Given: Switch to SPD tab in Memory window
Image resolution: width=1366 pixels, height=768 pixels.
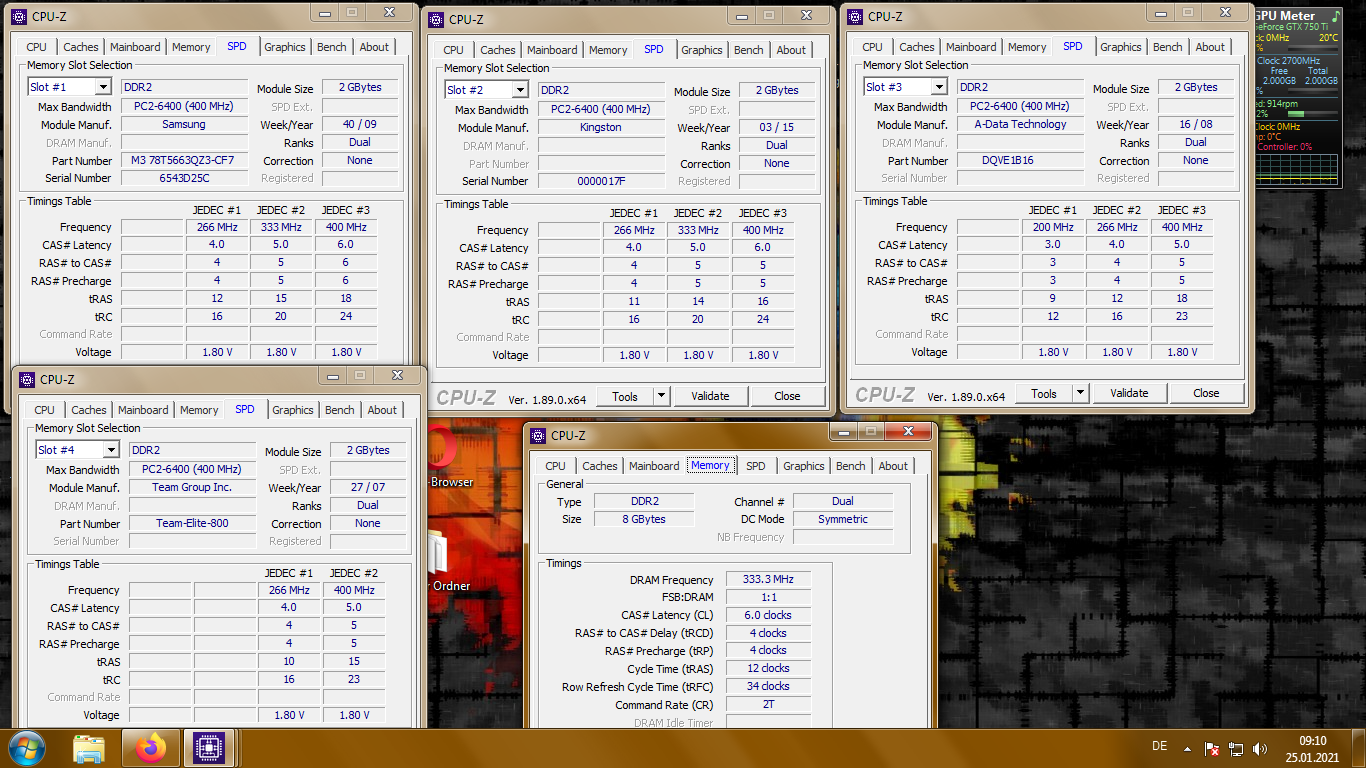Looking at the screenshot, I should coord(756,466).
